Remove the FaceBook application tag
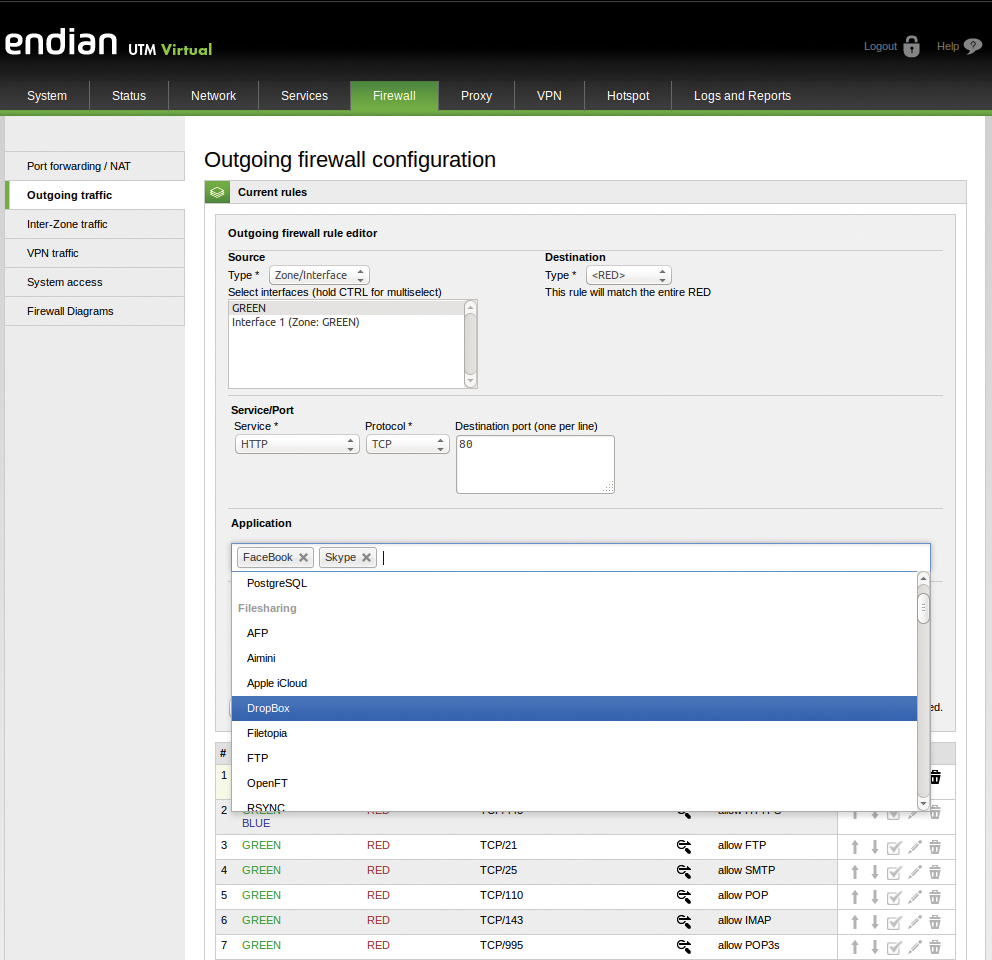 coord(303,558)
